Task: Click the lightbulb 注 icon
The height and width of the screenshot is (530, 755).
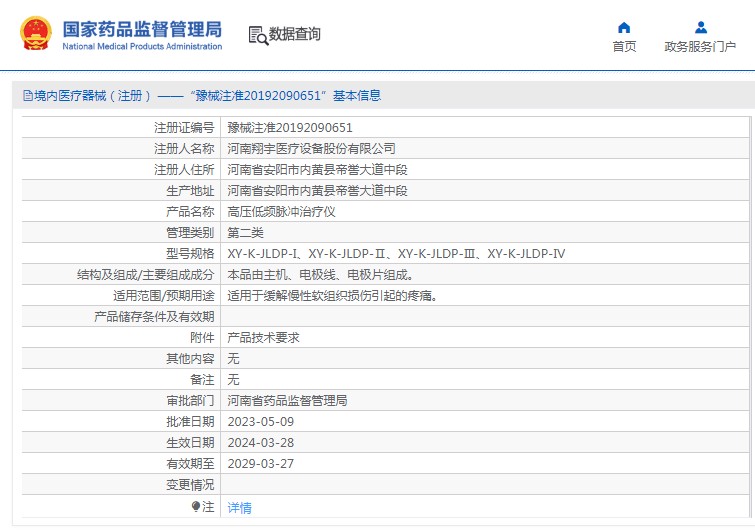Action: point(195,506)
